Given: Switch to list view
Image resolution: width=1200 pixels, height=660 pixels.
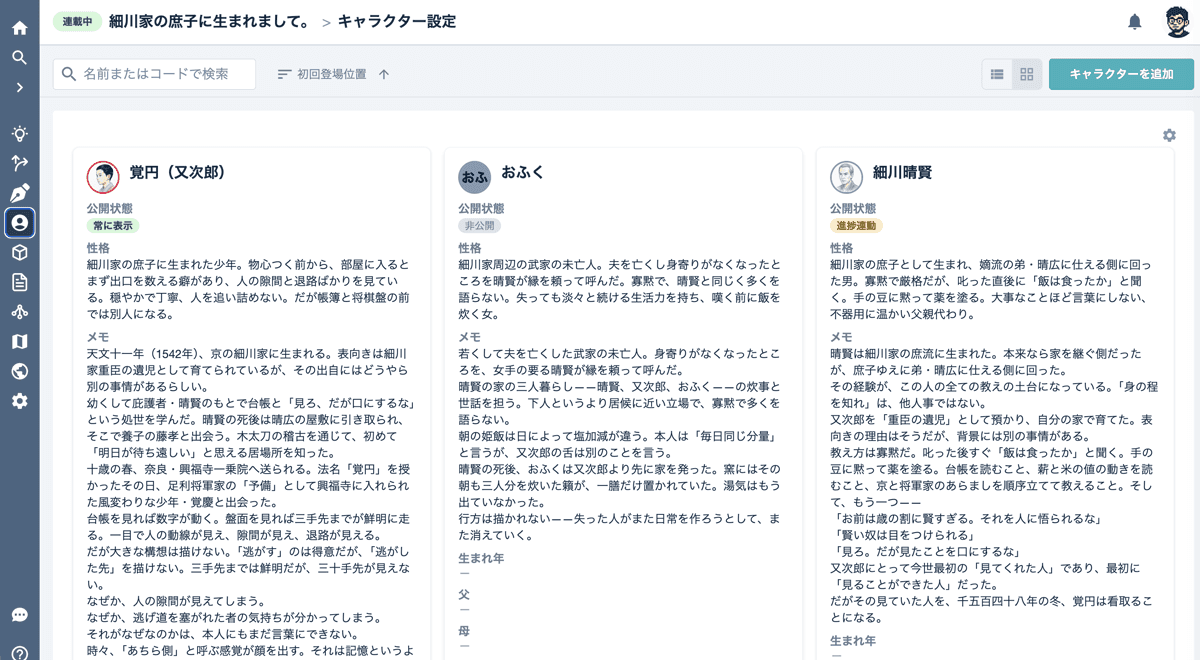Looking at the screenshot, I should click(x=997, y=74).
